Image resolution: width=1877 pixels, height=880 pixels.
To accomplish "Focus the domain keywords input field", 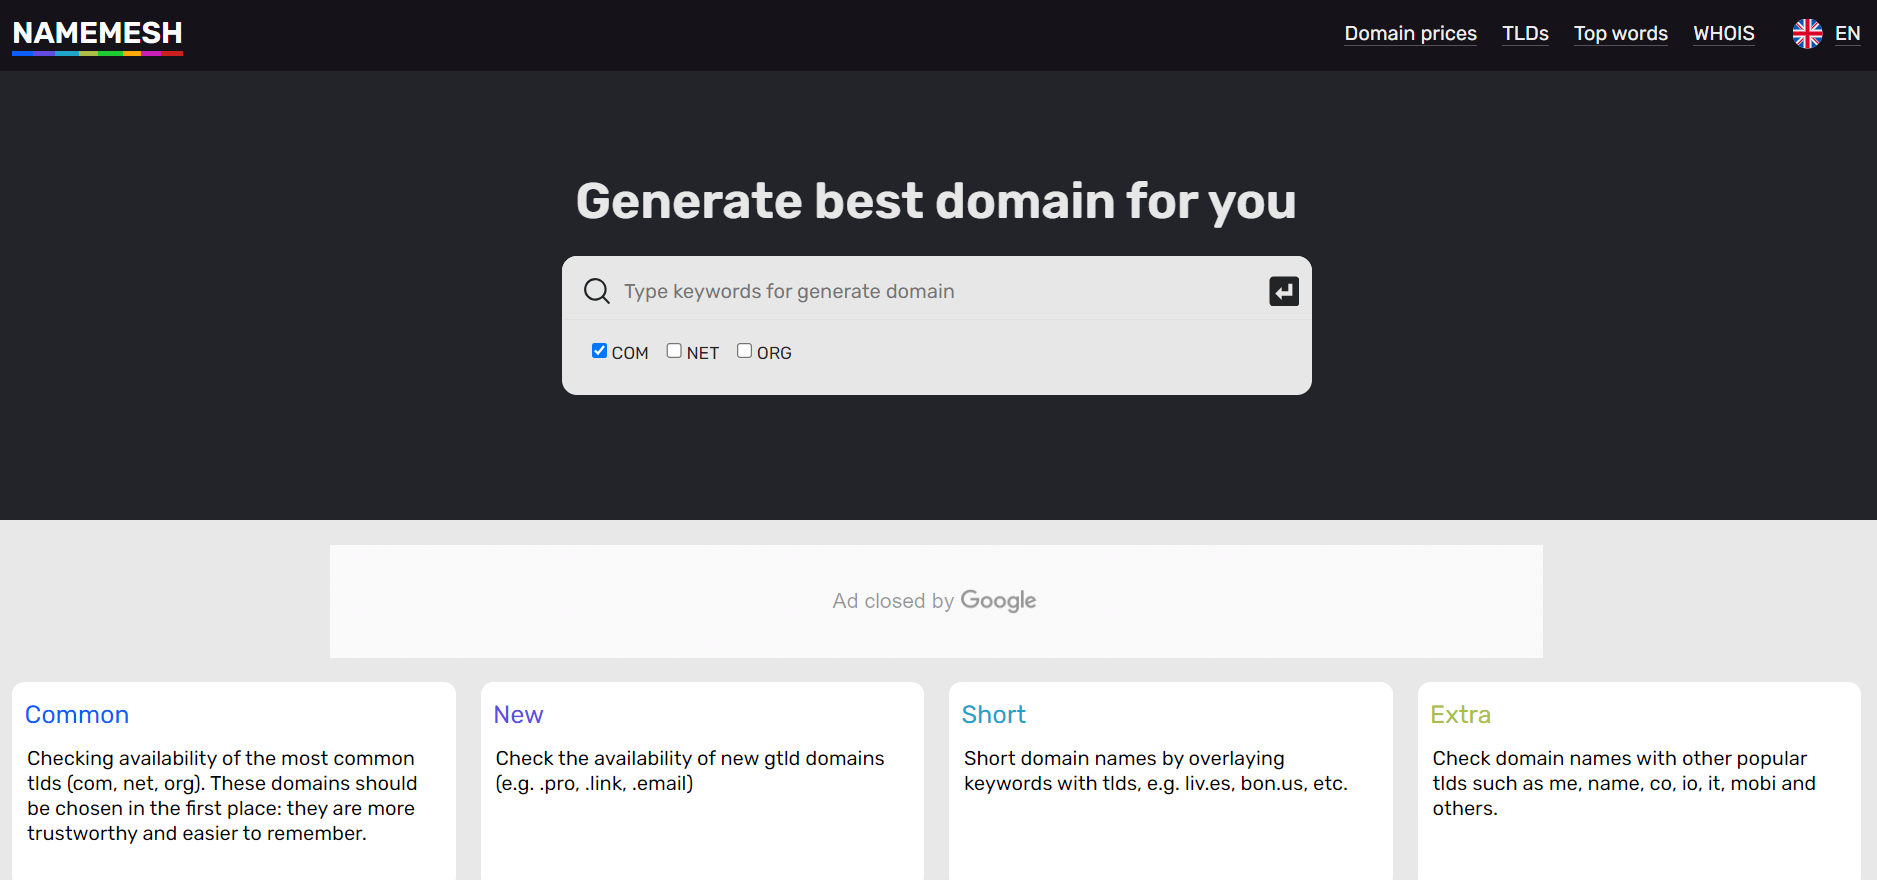I will click(940, 291).
